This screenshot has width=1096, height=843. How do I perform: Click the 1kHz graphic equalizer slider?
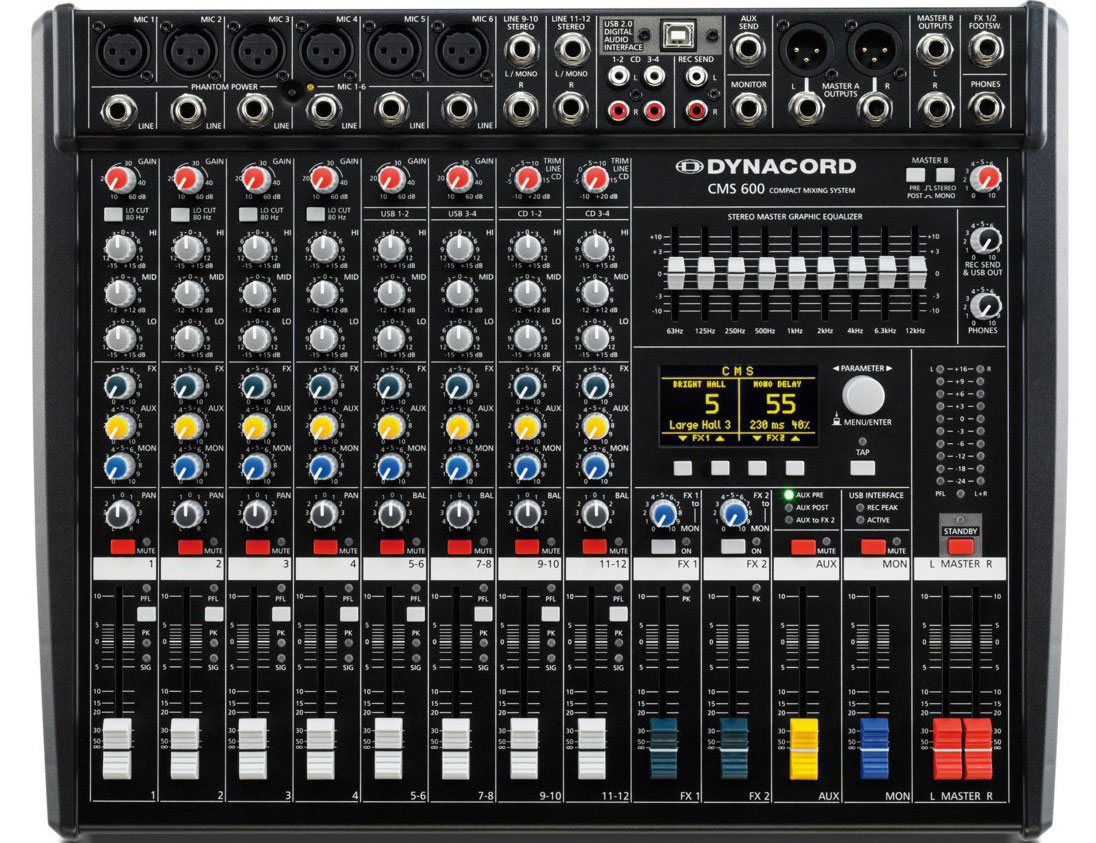coord(796,273)
